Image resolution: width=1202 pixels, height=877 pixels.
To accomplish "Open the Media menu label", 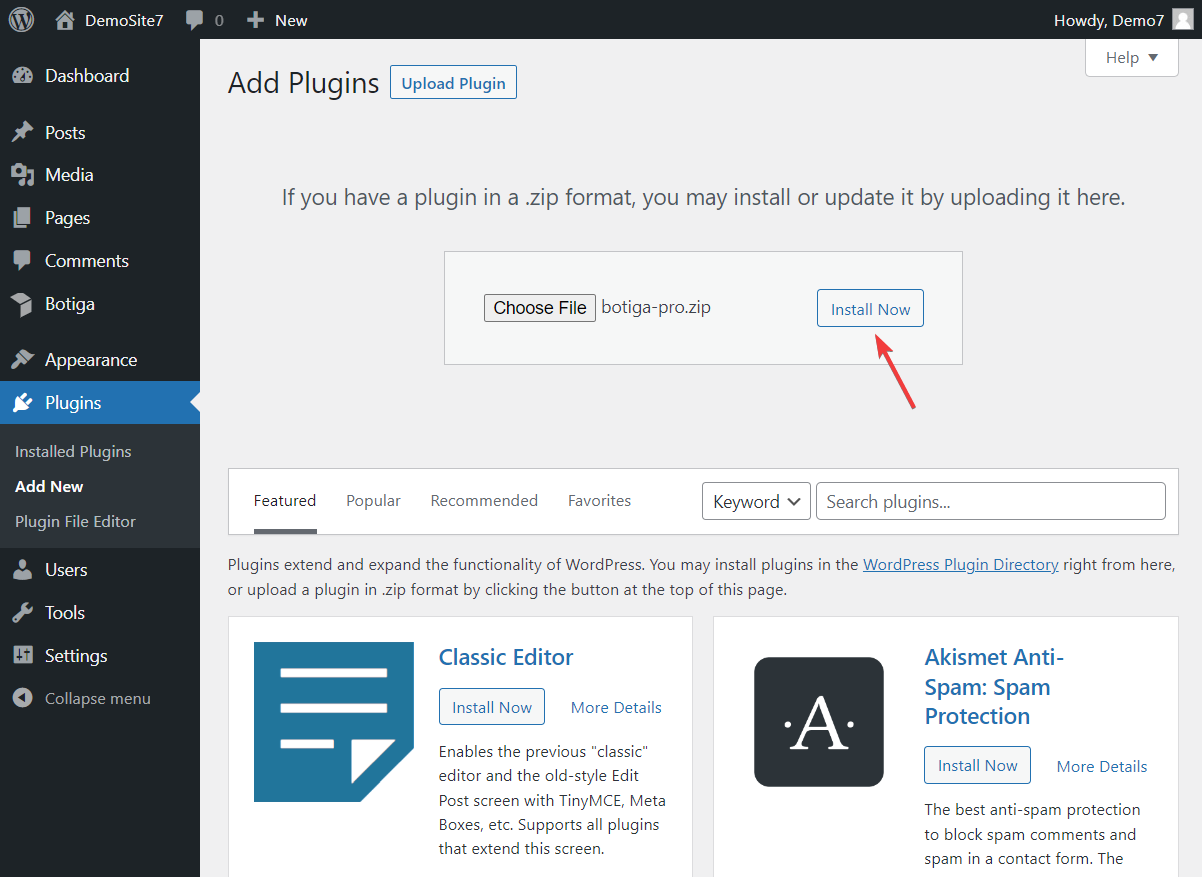I will 69,175.
